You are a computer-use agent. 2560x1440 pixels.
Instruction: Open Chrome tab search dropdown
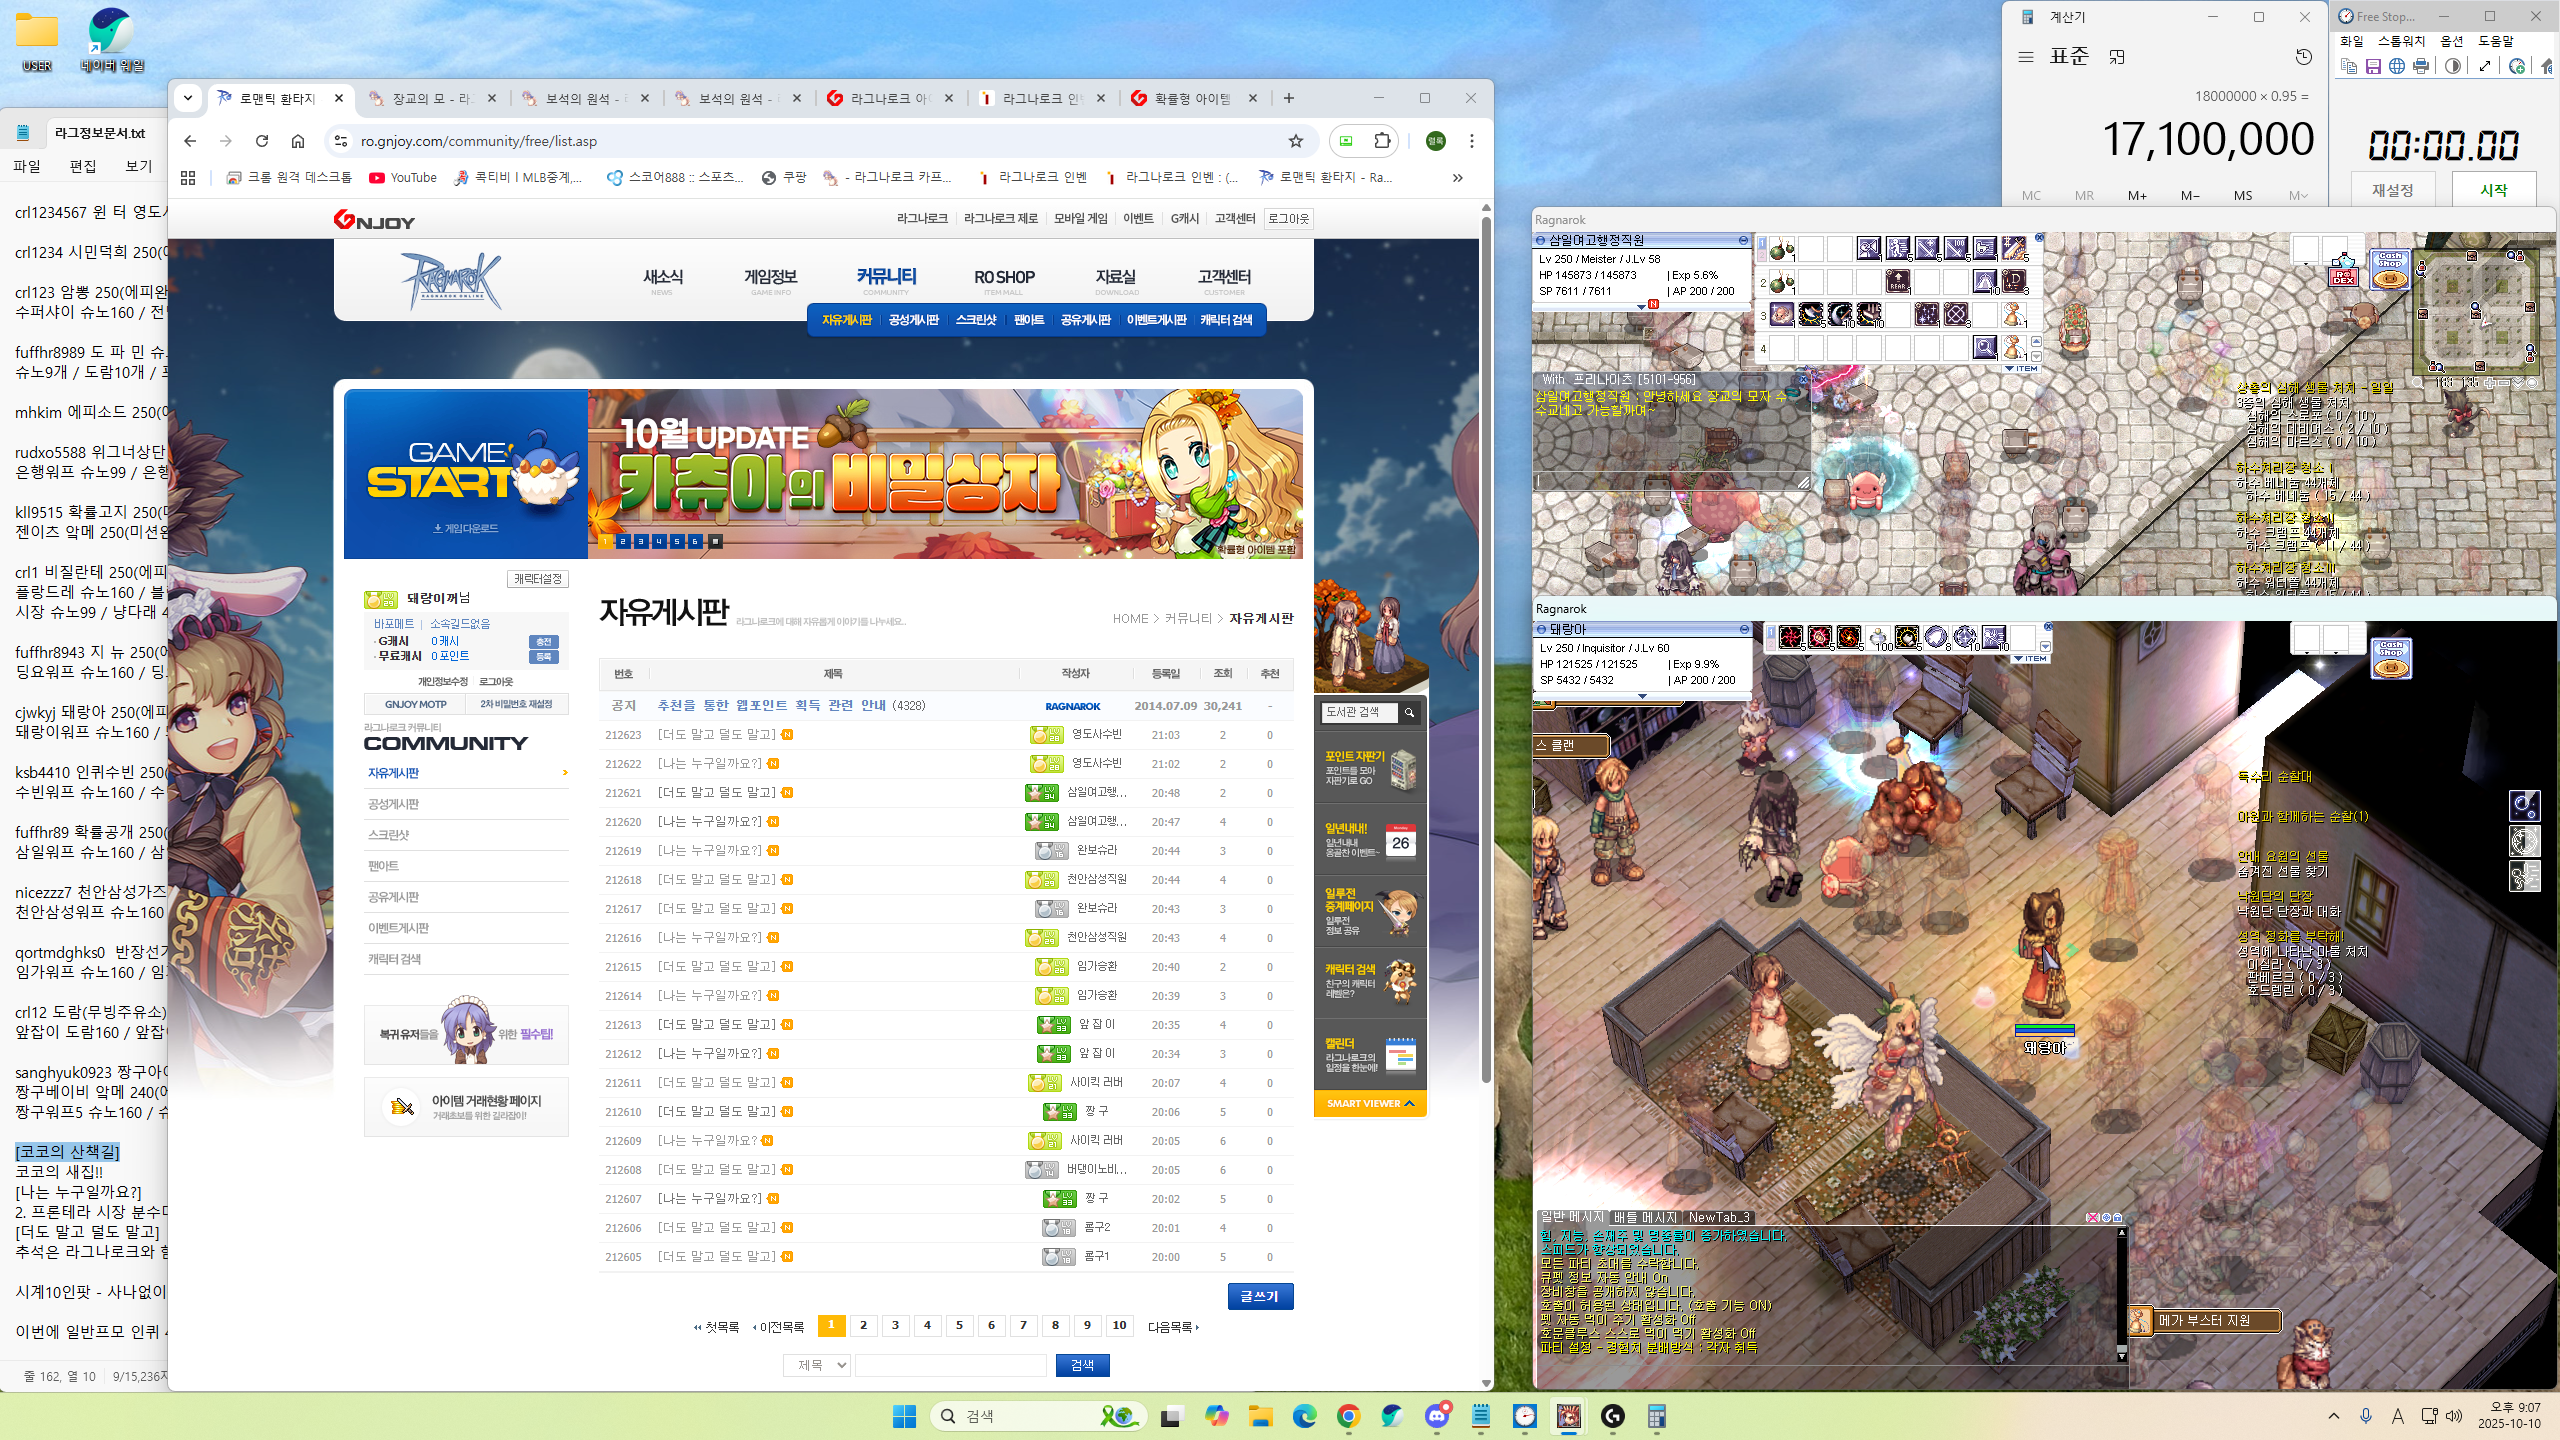click(x=188, y=98)
